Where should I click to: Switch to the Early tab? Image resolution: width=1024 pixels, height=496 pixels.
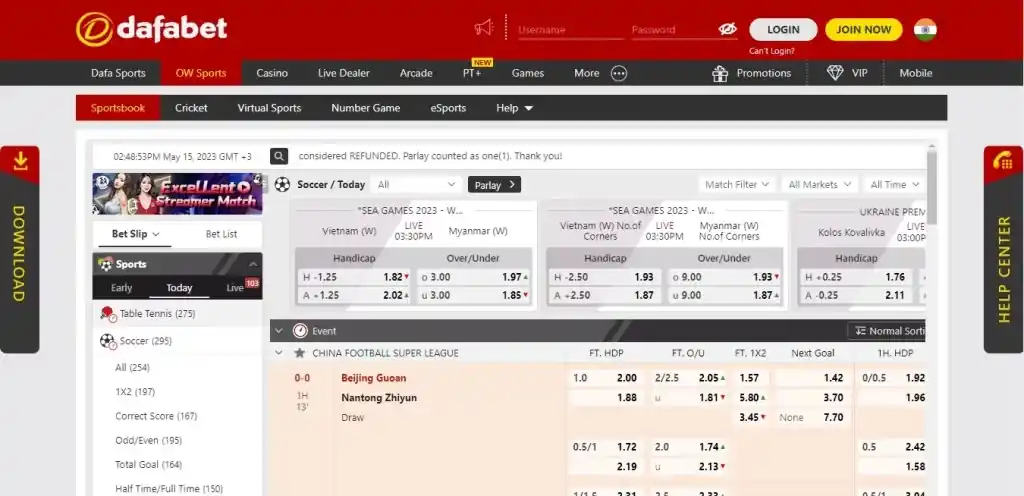121,288
